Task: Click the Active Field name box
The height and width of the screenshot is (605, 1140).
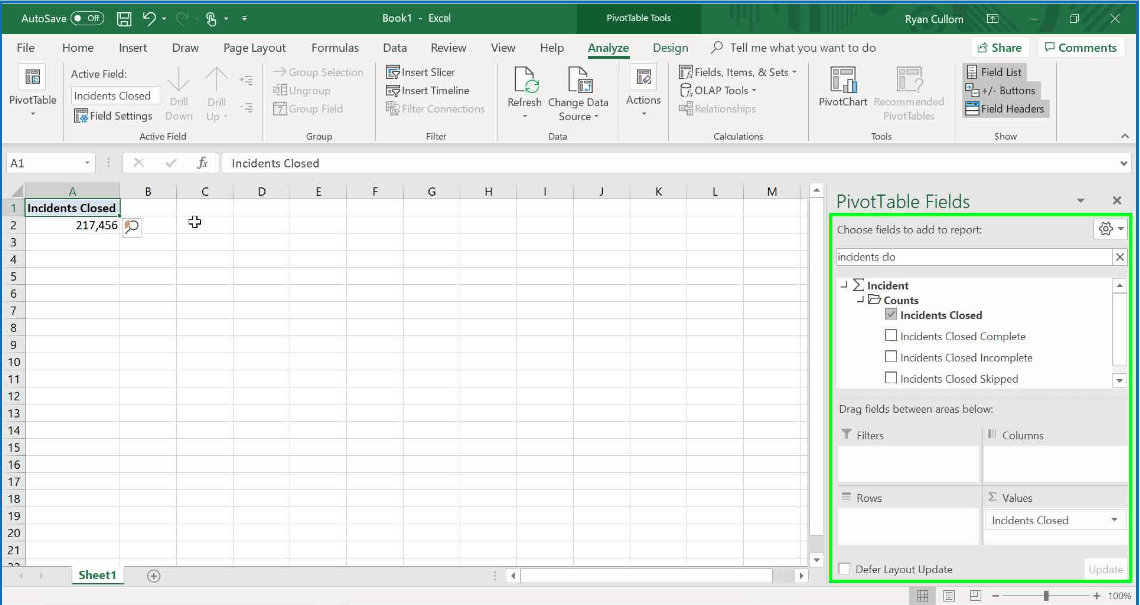Action: (115, 95)
